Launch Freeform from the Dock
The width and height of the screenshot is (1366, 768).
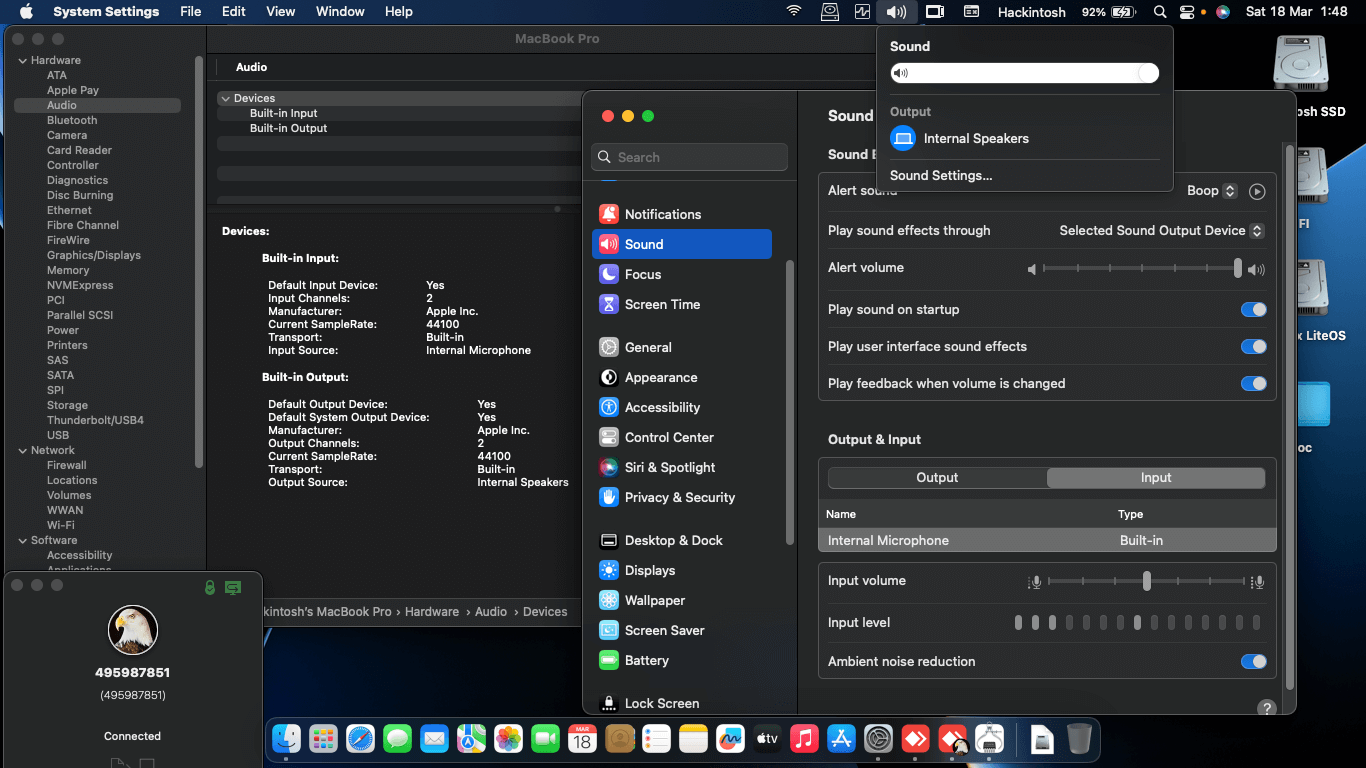[x=730, y=739]
